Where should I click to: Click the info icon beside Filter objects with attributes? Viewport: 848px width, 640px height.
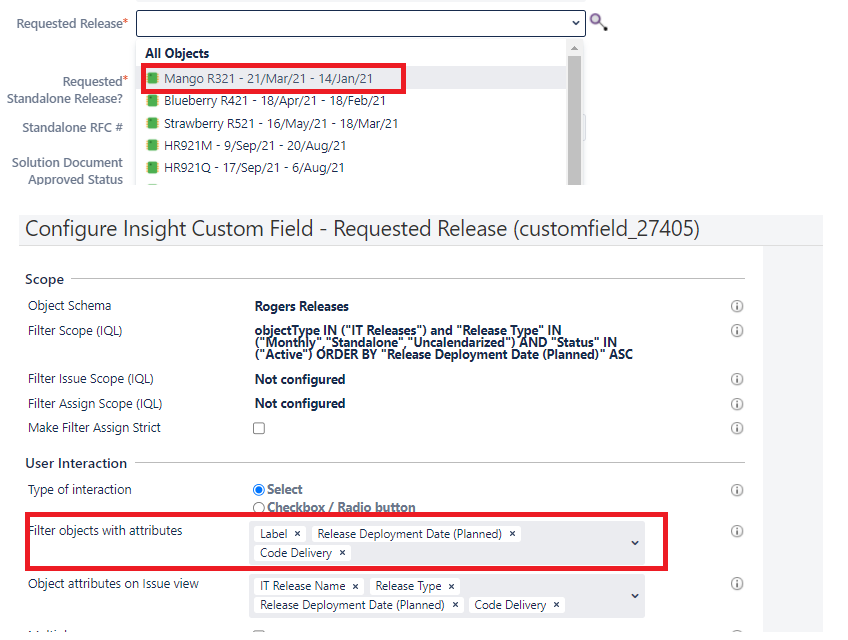[737, 531]
